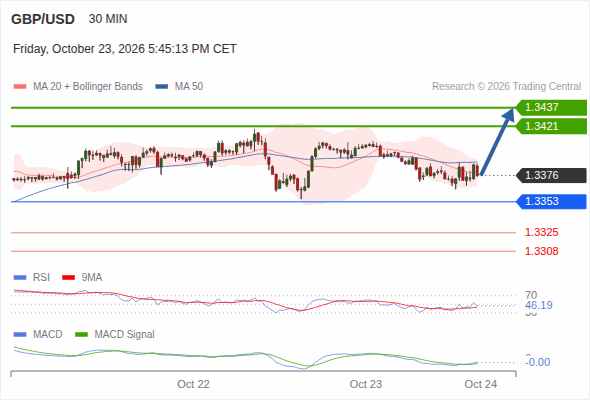Click the 1.3437 green resistance tag
The image size is (590, 400).
pos(551,108)
